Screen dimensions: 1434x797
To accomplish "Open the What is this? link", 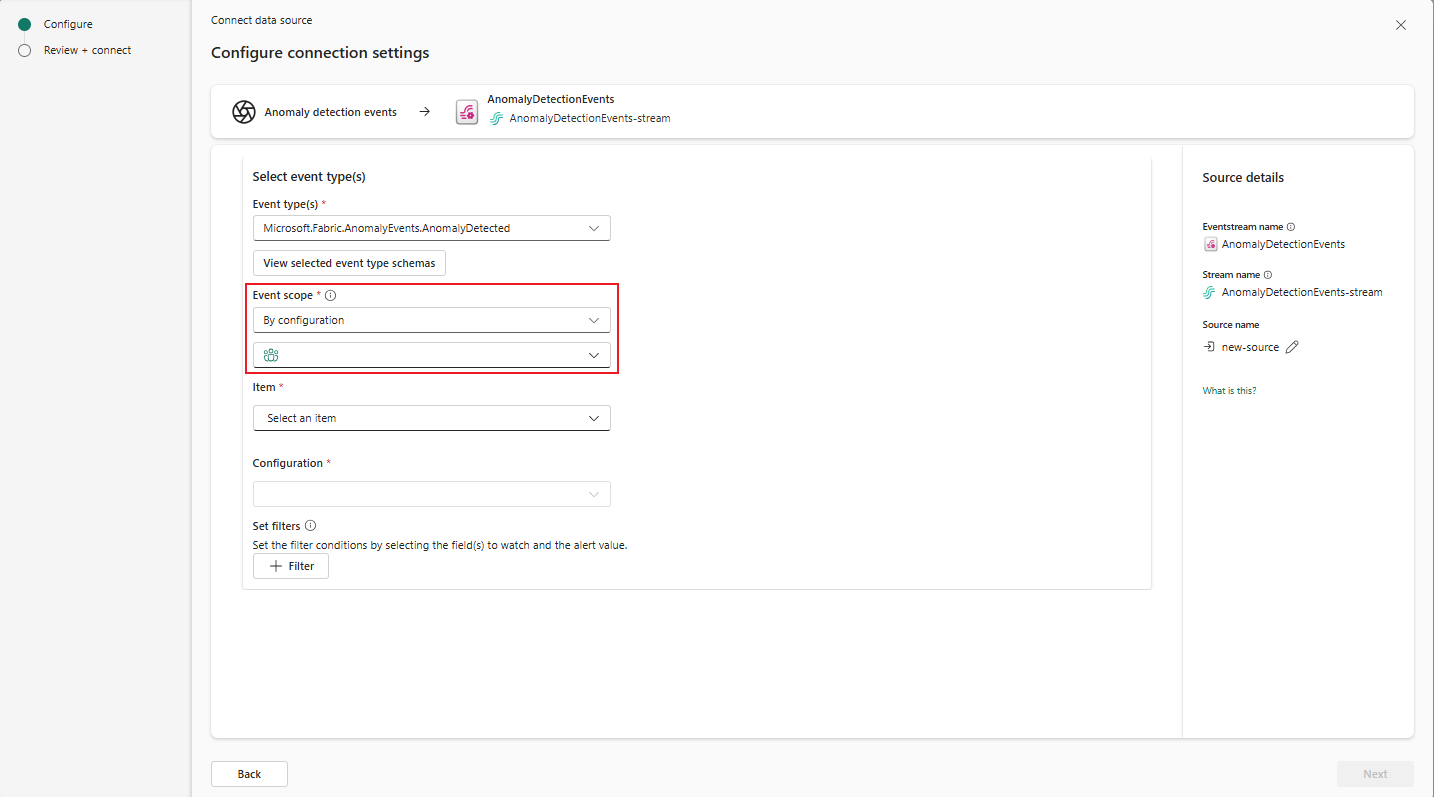I will [x=1229, y=391].
